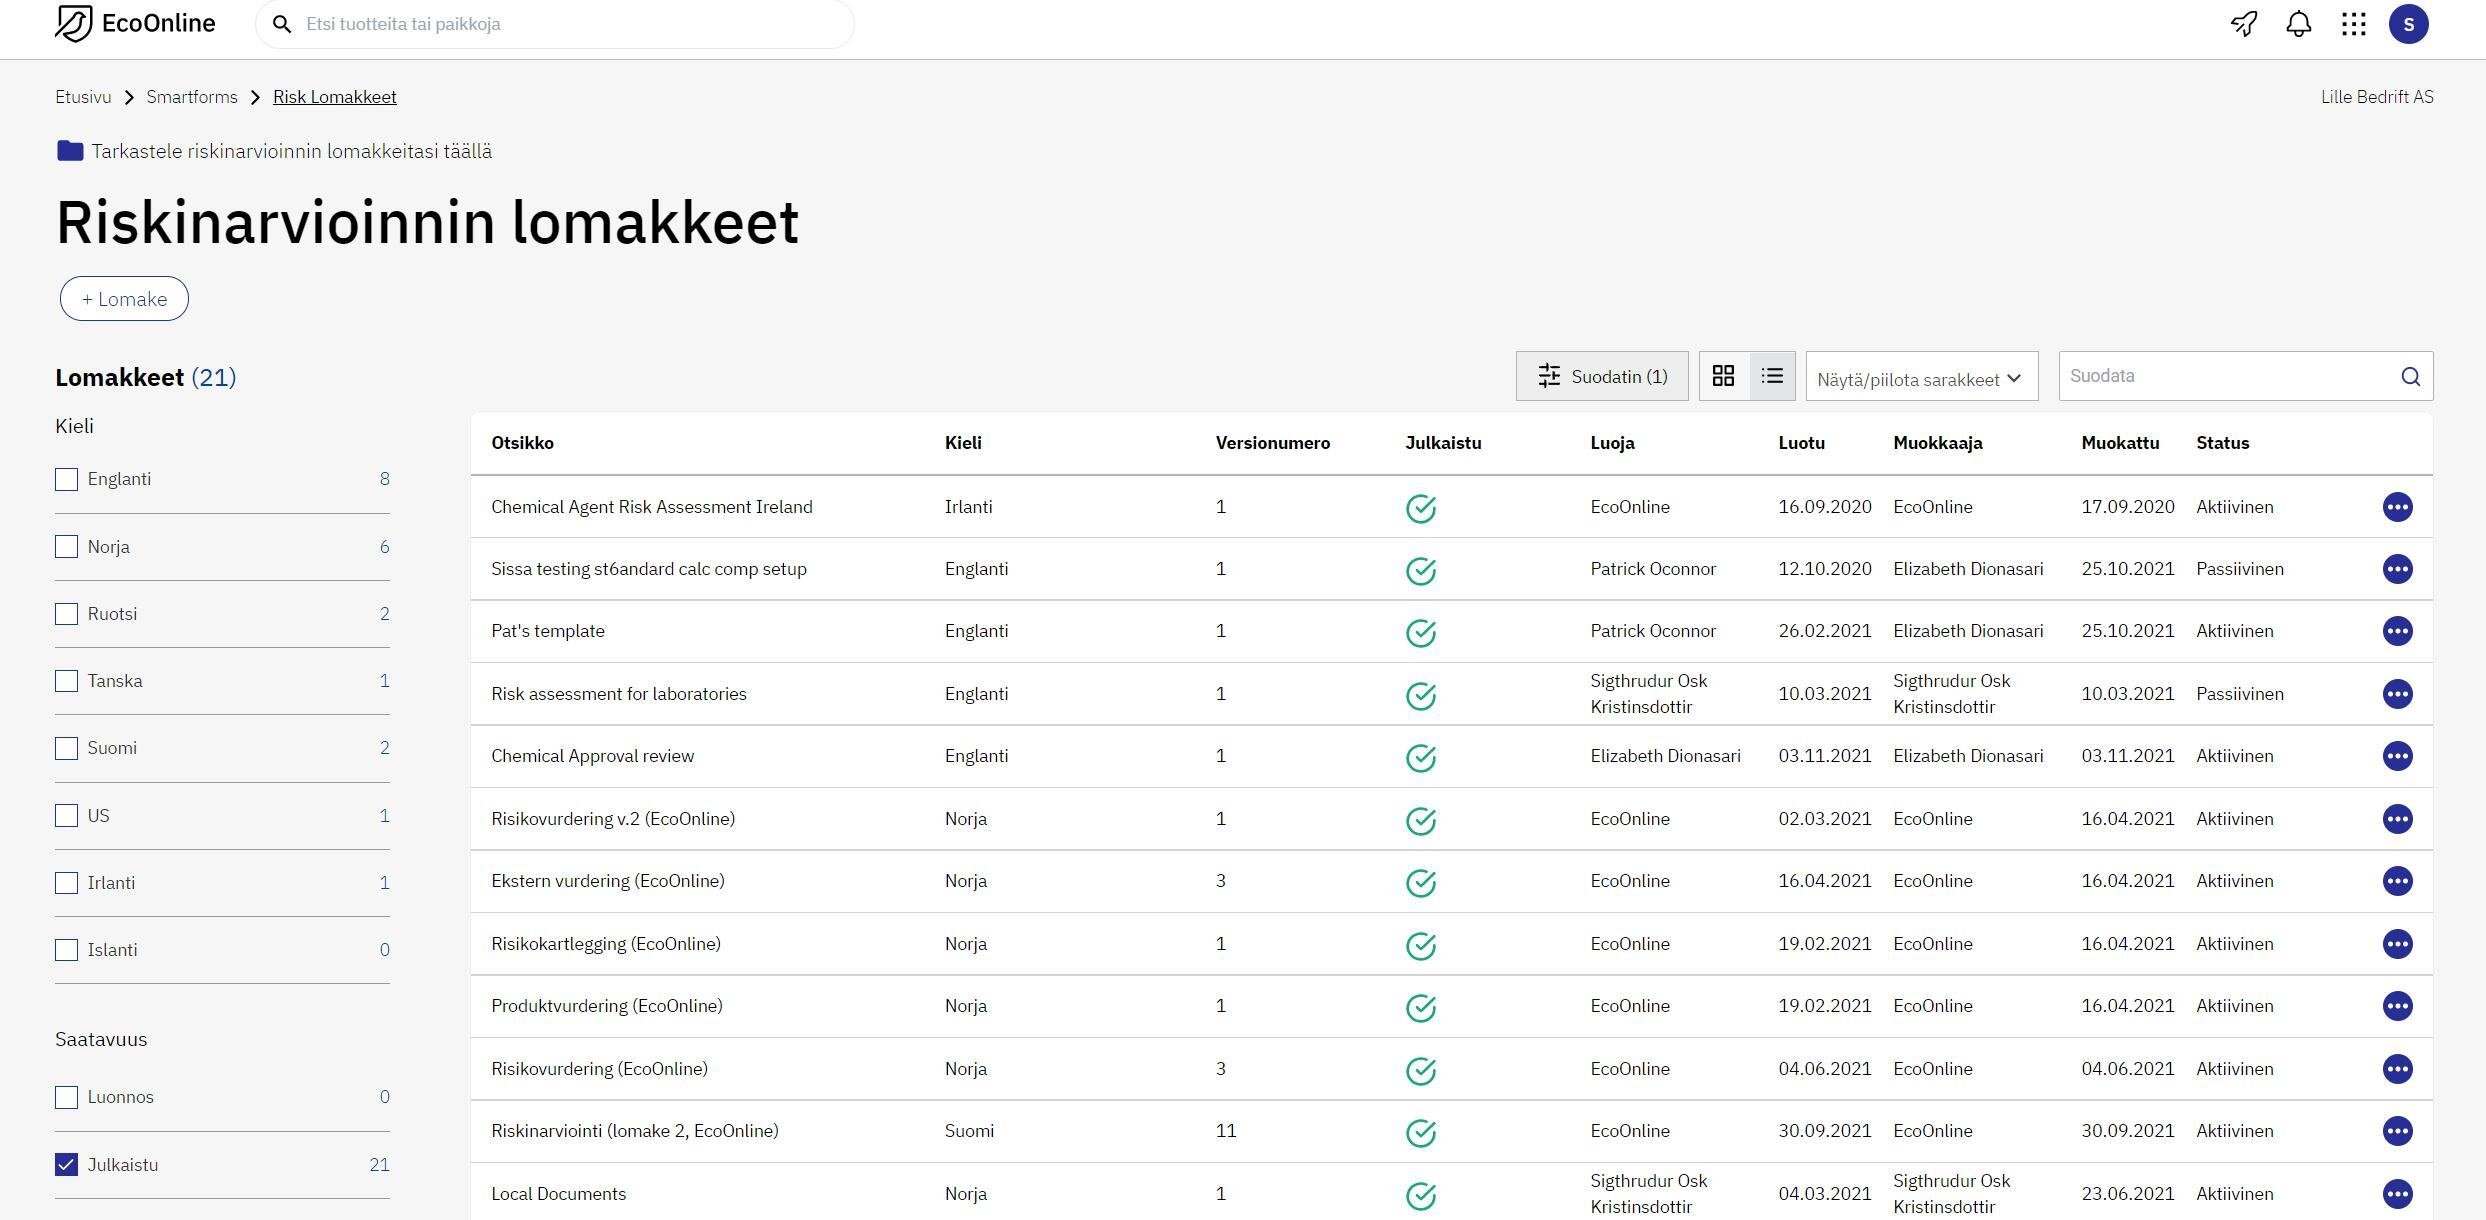Viewport: 2486px width, 1220px height.
Task: Click Lille Bedrift AS company name
Action: tap(2377, 97)
